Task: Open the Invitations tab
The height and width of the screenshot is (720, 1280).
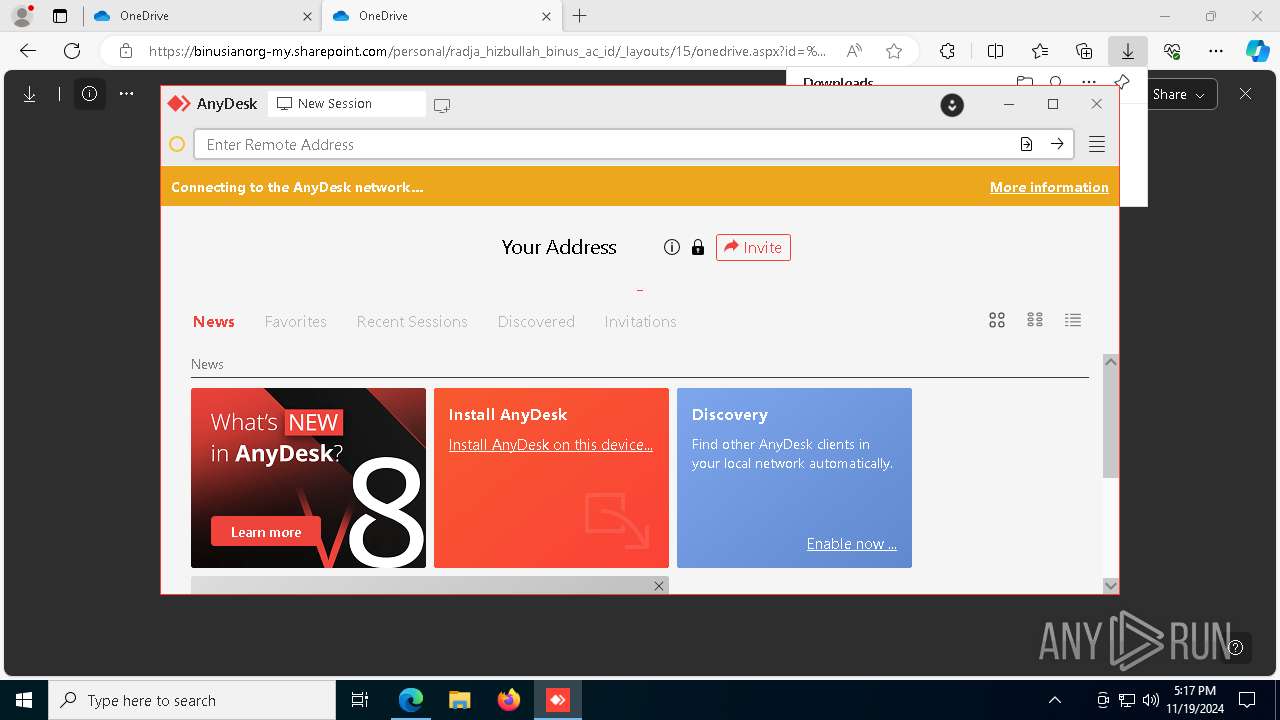Action: click(x=640, y=321)
